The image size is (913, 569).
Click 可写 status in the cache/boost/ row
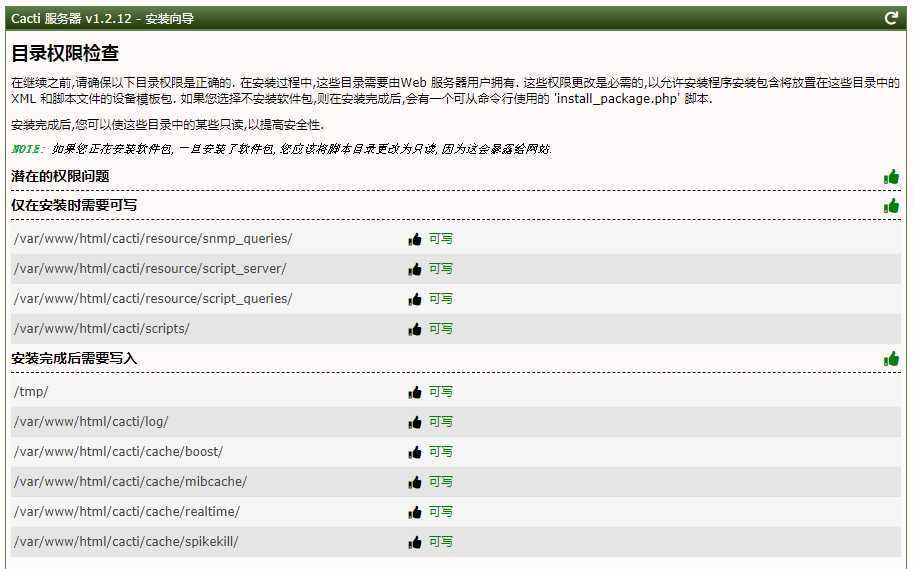441,452
